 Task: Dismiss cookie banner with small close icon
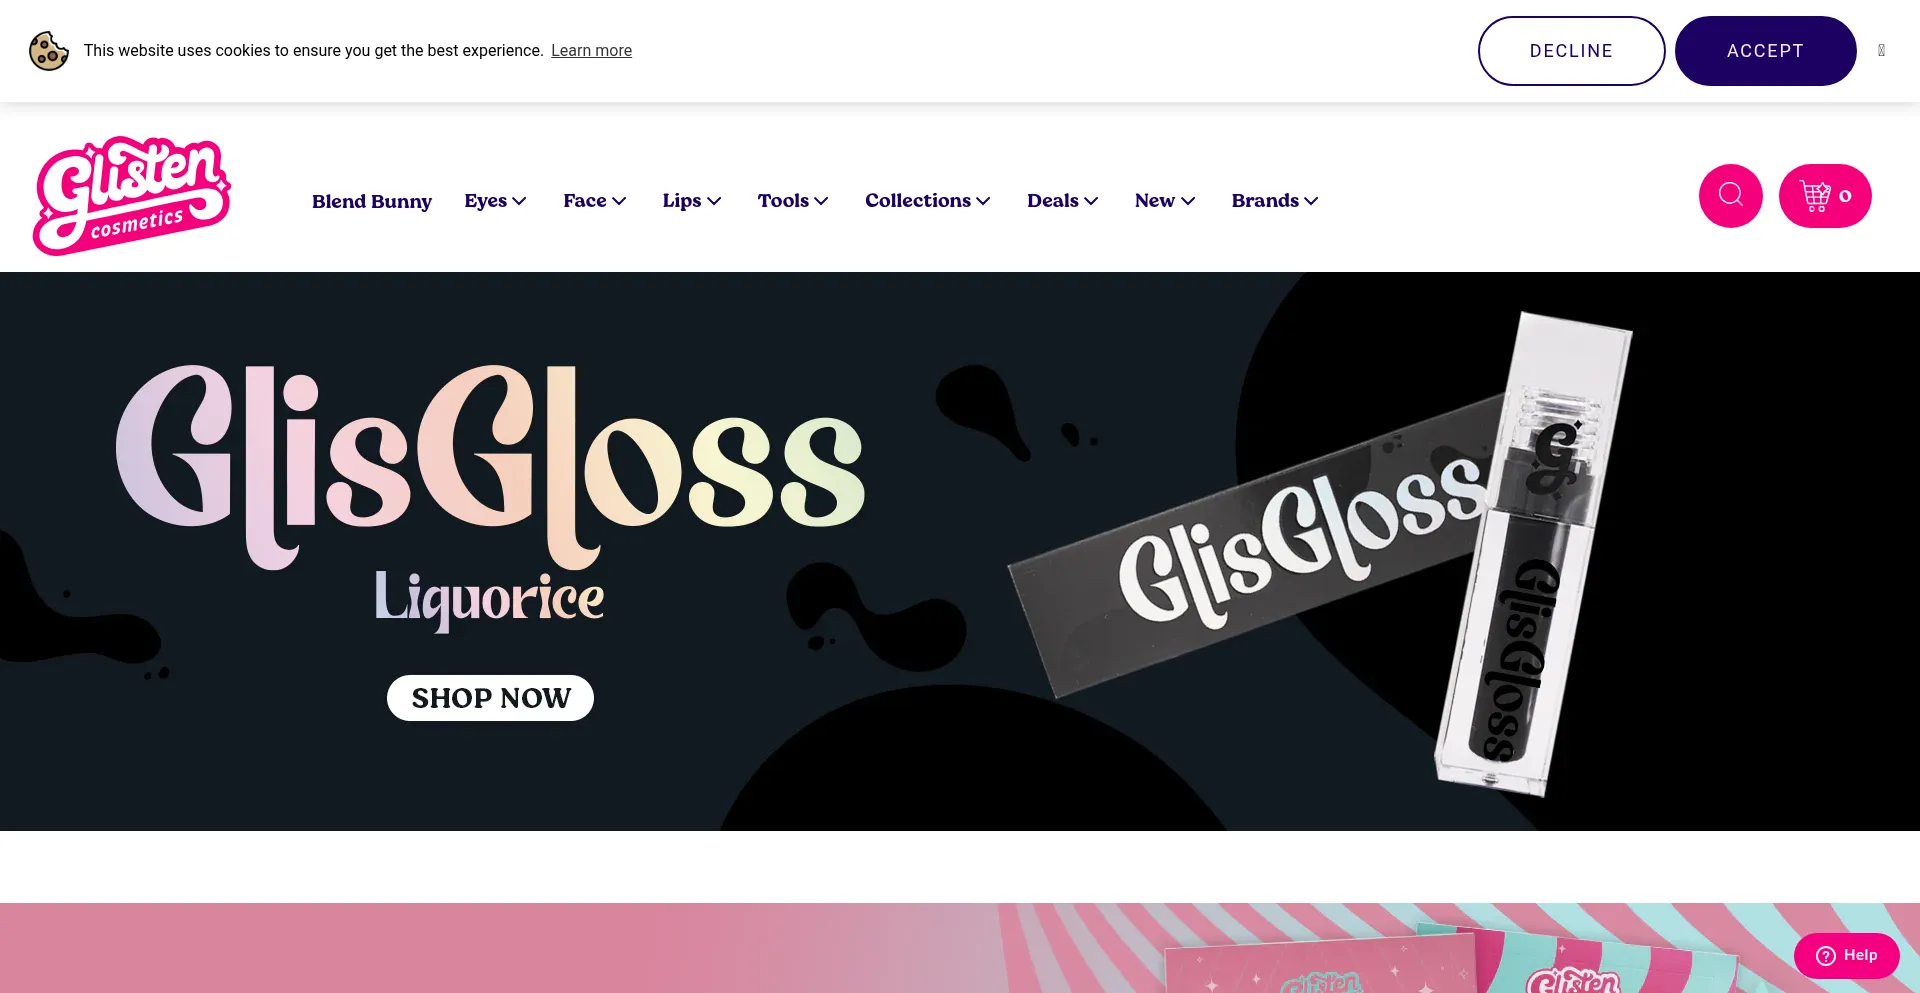point(1881,50)
